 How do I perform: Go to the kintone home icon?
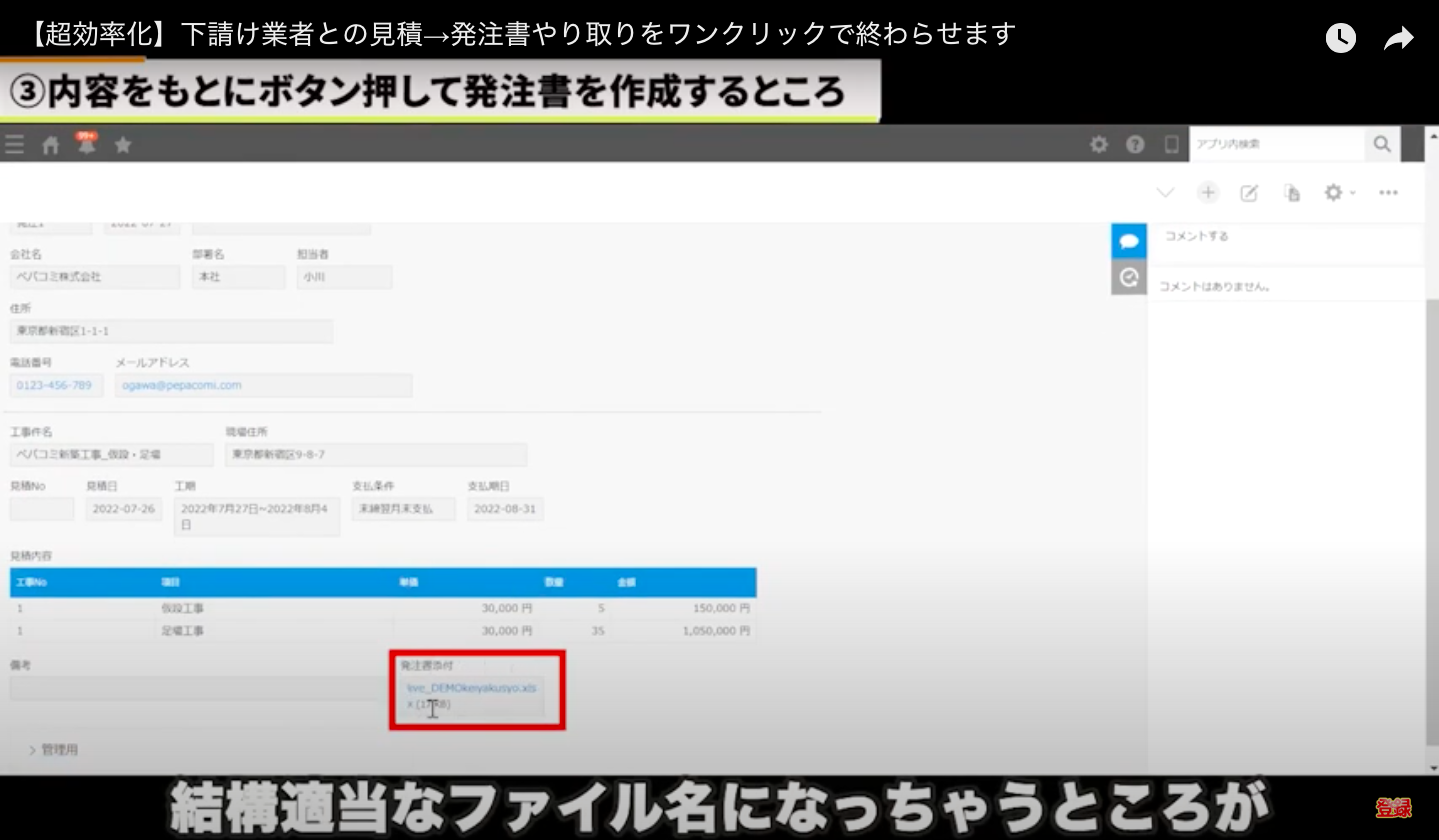pyautogui.click(x=51, y=145)
